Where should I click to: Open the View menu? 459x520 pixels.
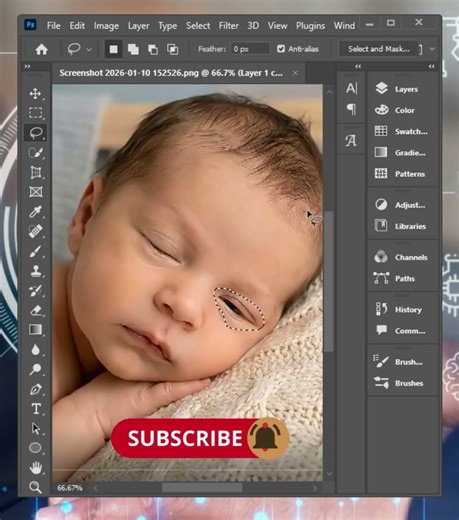pos(277,26)
